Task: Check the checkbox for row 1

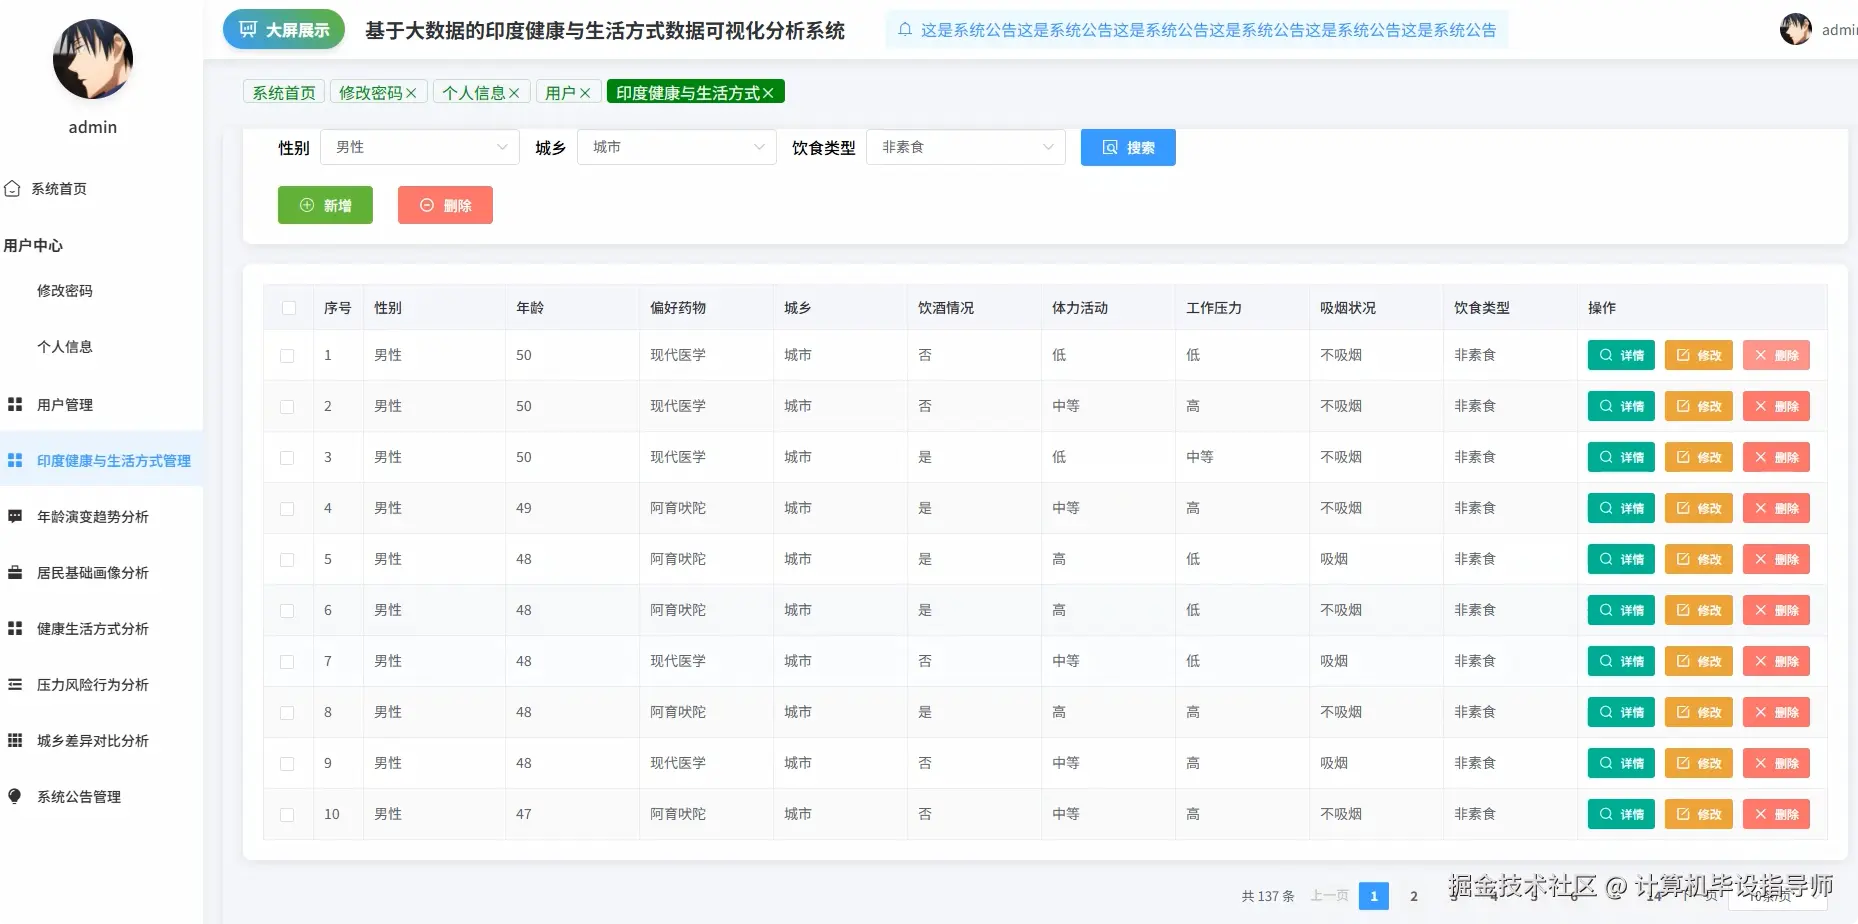Action: (x=287, y=355)
